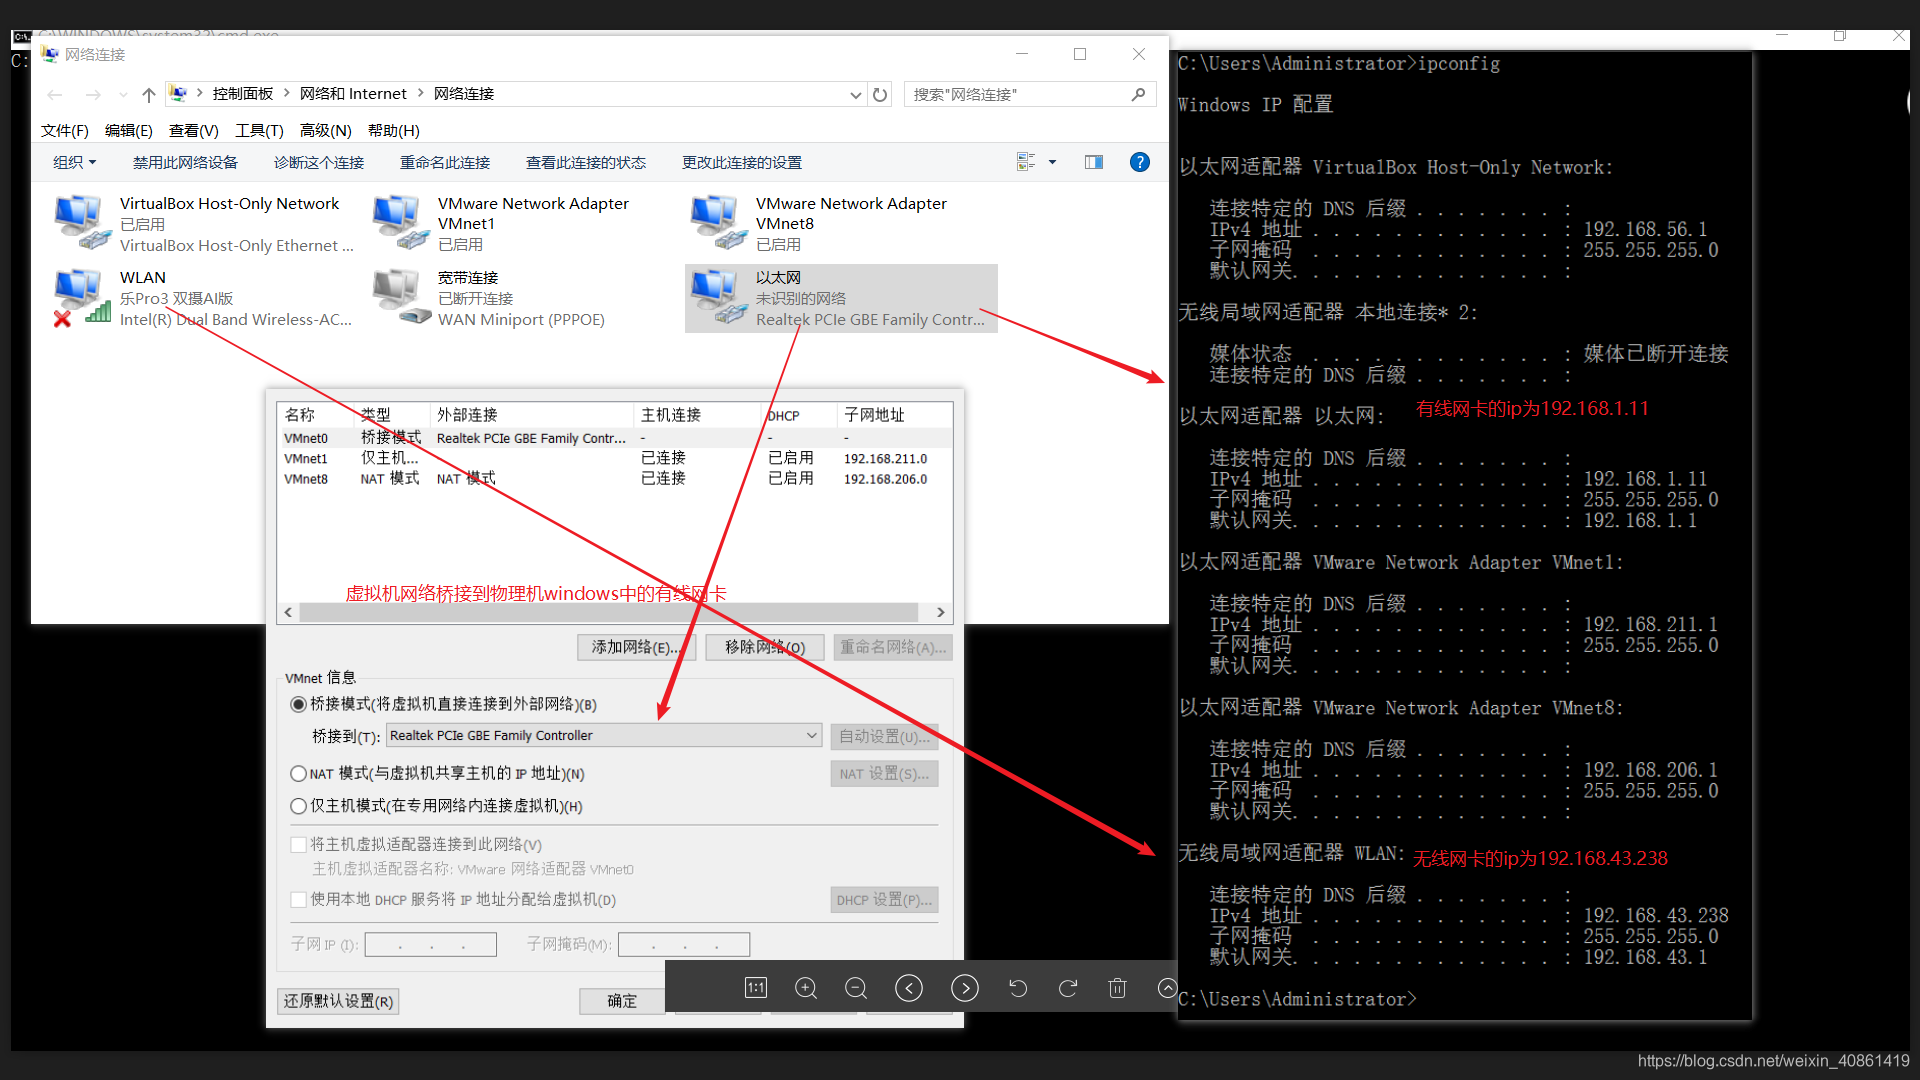
Task: Delete image with trash icon in viewer
Action: coord(1118,988)
